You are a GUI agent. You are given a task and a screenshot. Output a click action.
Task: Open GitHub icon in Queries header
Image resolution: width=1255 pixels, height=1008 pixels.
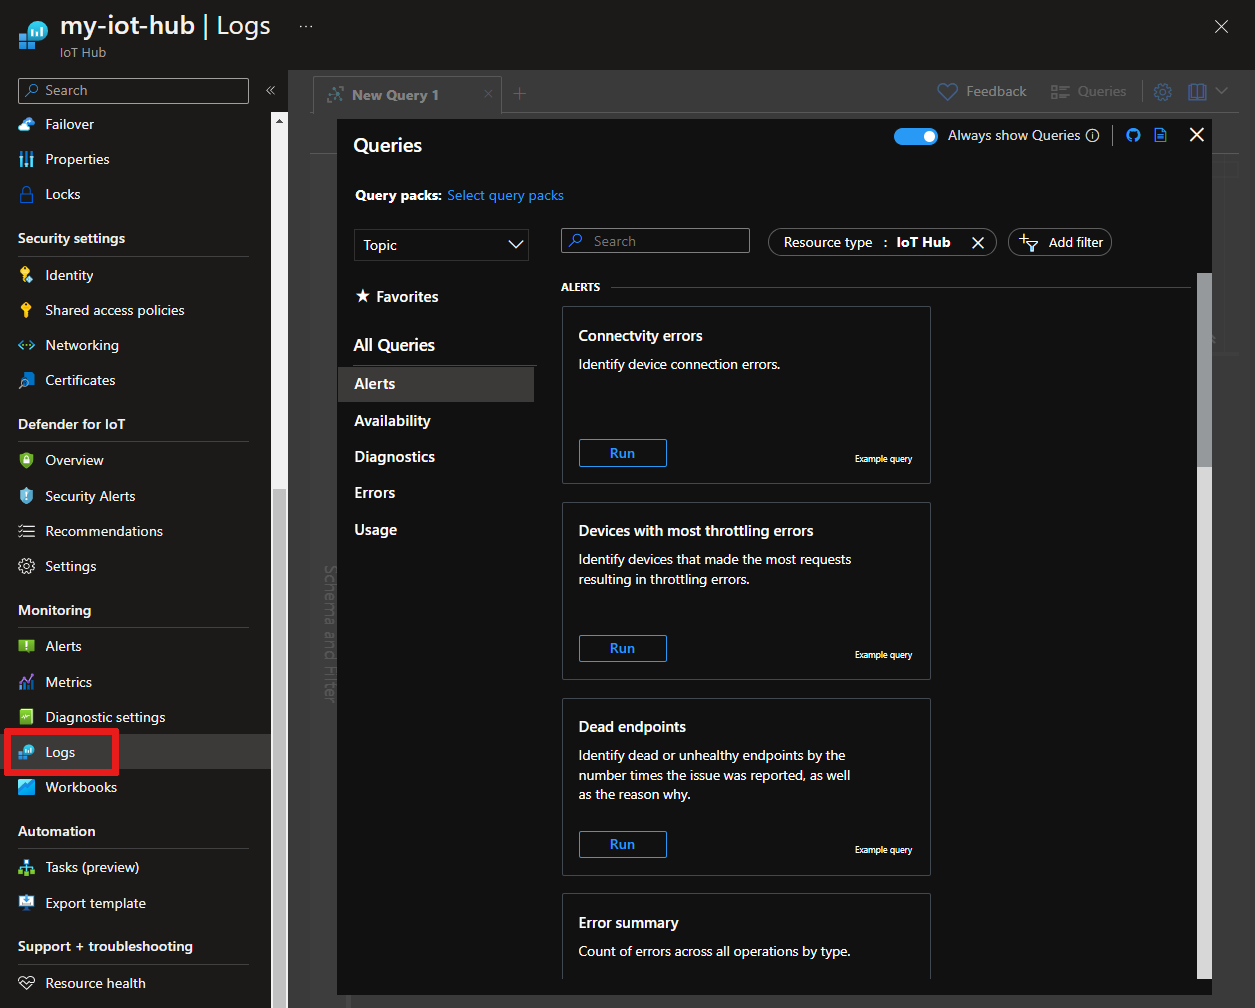click(x=1133, y=135)
